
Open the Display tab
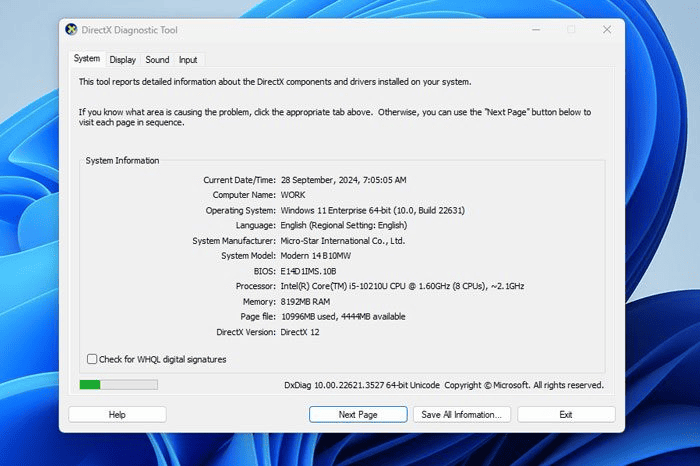[x=122, y=60]
